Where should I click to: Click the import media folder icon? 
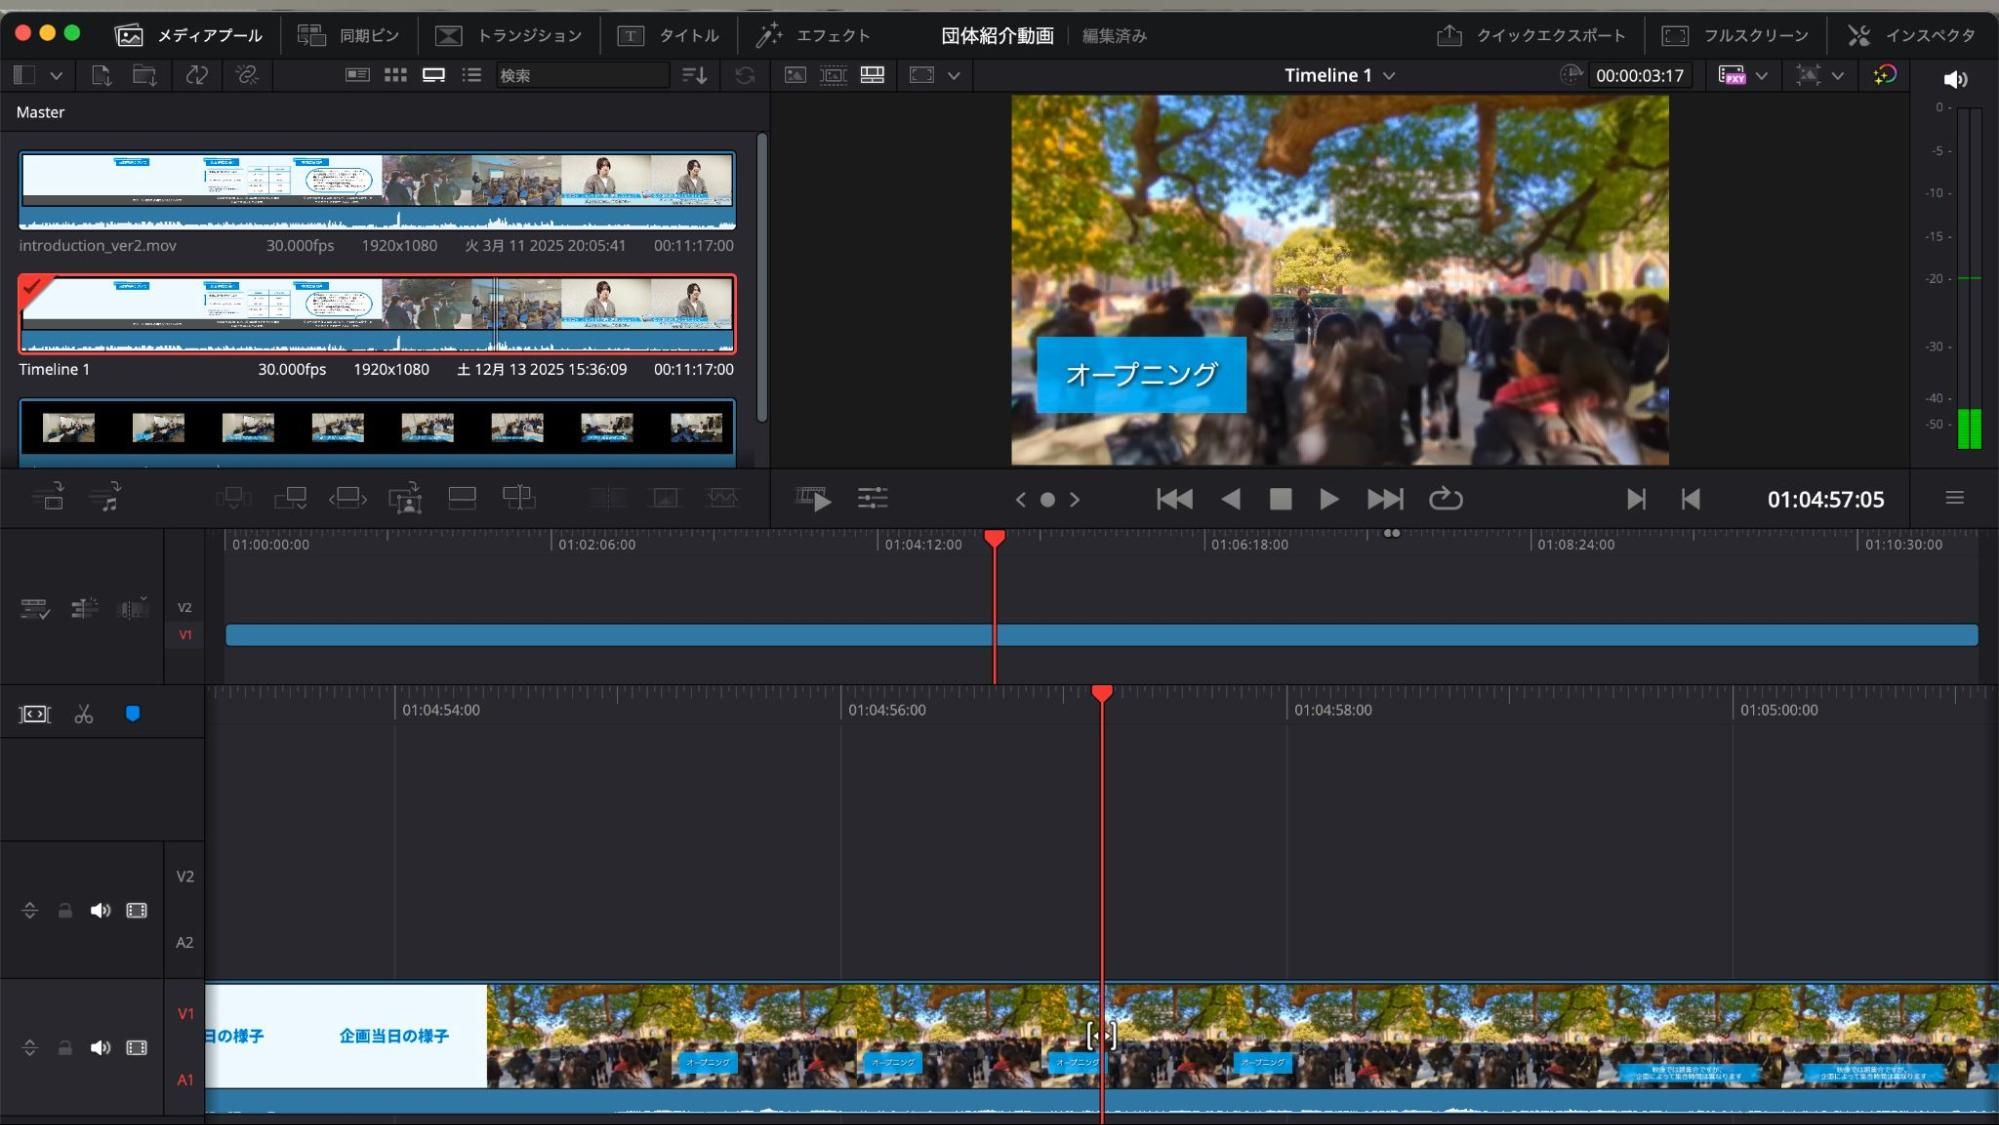pos(144,75)
